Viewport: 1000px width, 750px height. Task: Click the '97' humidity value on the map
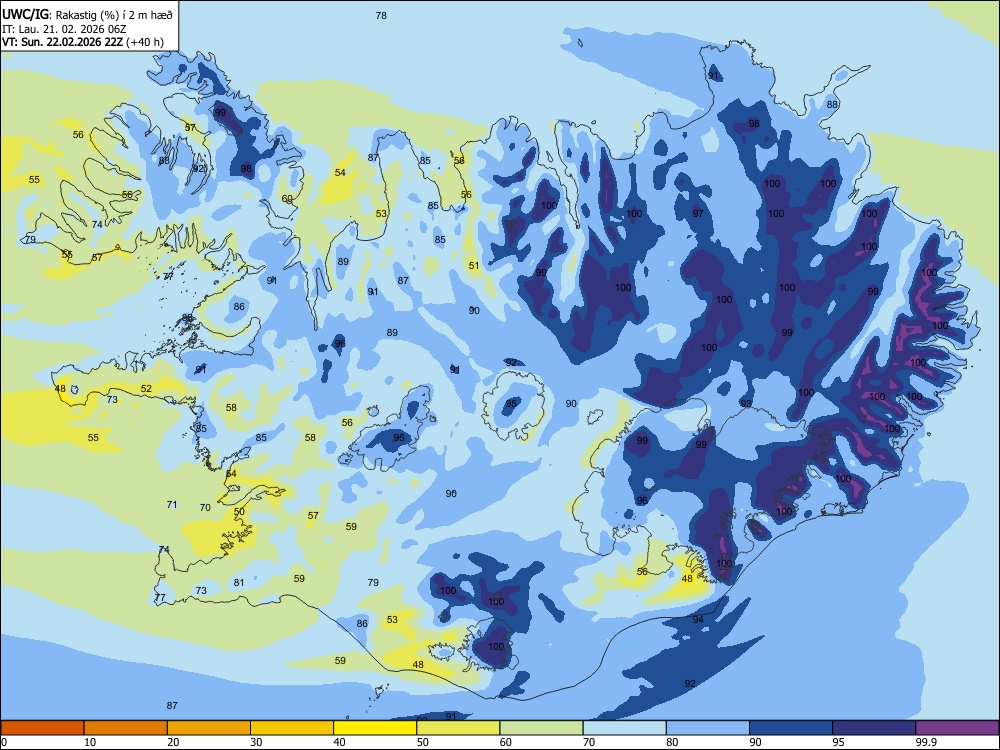[x=698, y=213]
